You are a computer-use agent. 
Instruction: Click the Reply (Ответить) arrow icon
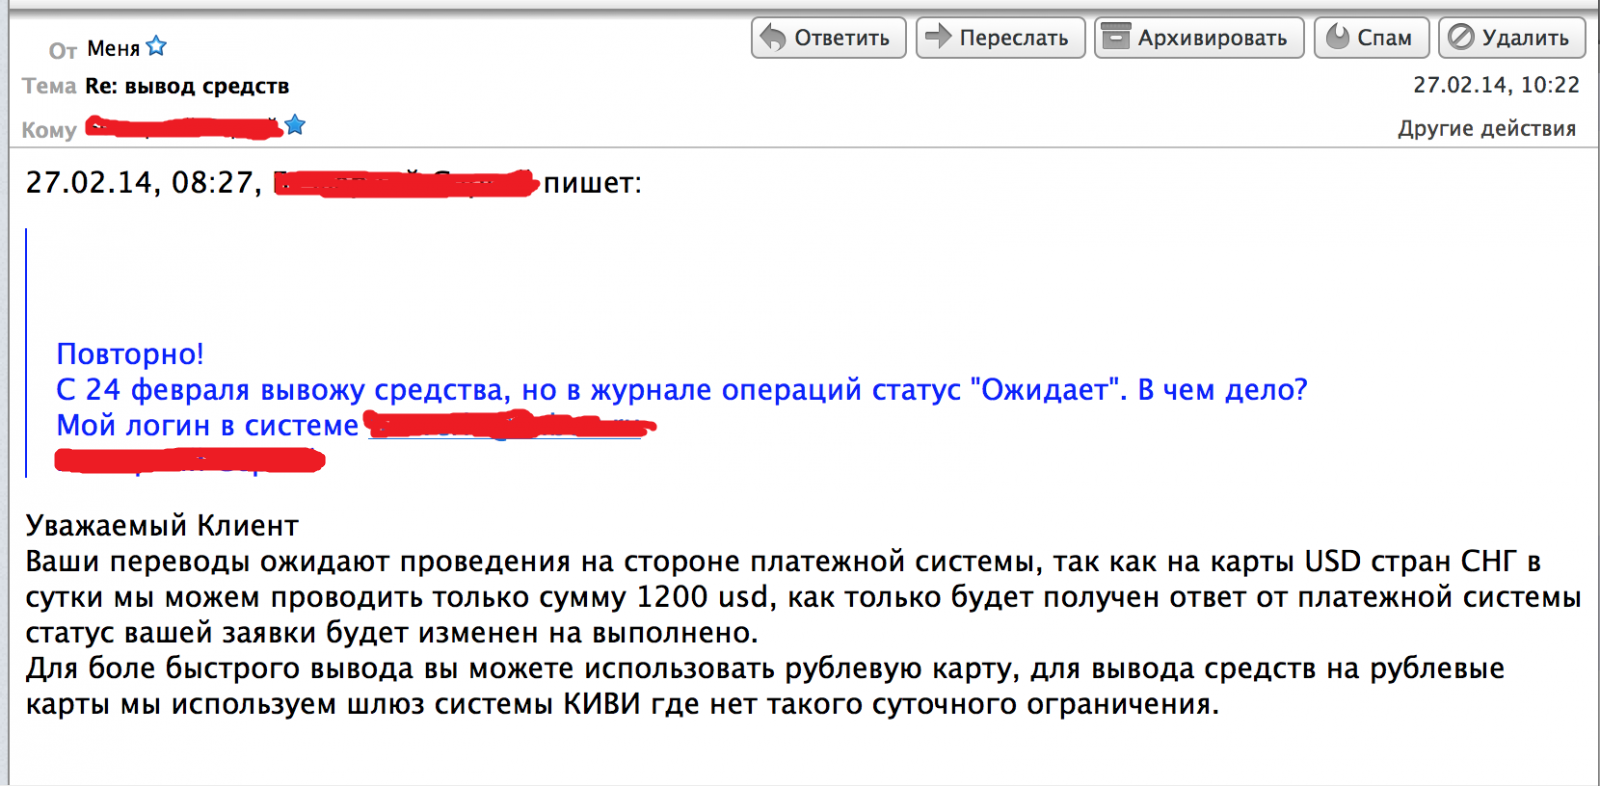pyautogui.click(x=773, y=38)
